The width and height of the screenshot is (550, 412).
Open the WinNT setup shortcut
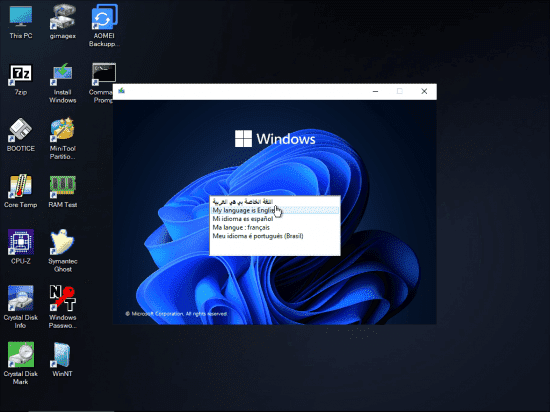pos(62,359)
